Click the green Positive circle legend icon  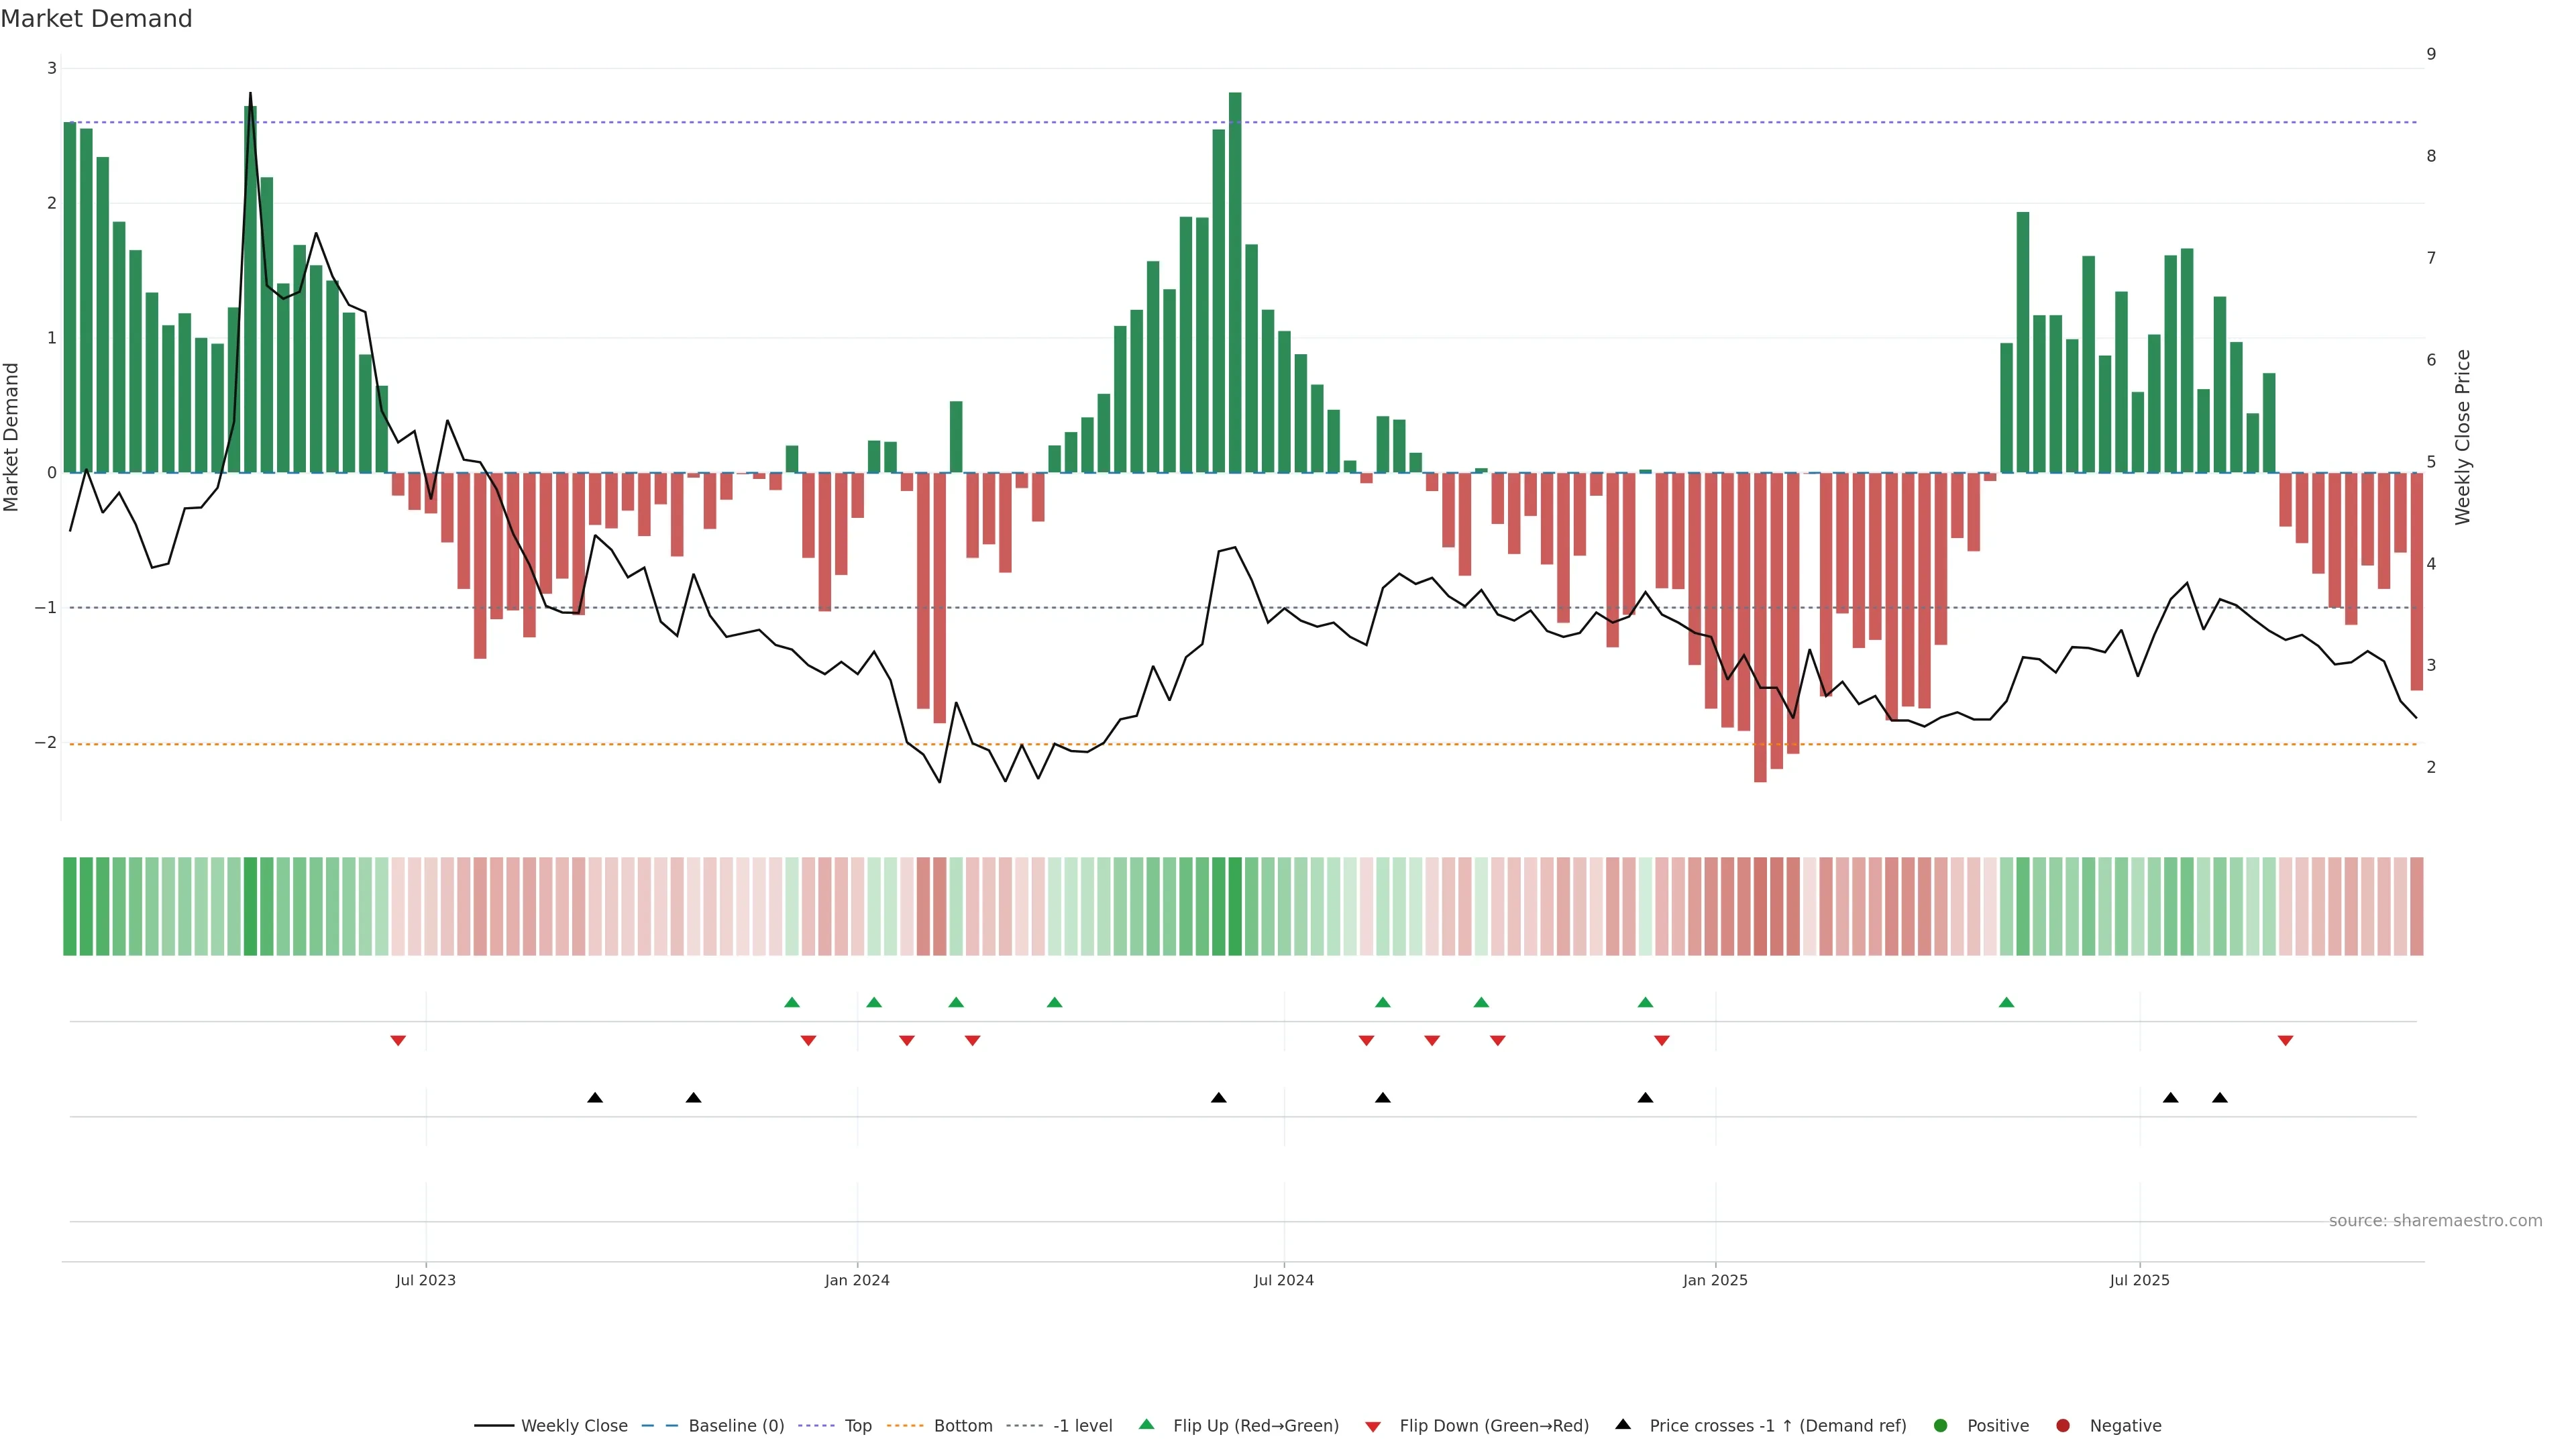click(x=1940, y=1425)
